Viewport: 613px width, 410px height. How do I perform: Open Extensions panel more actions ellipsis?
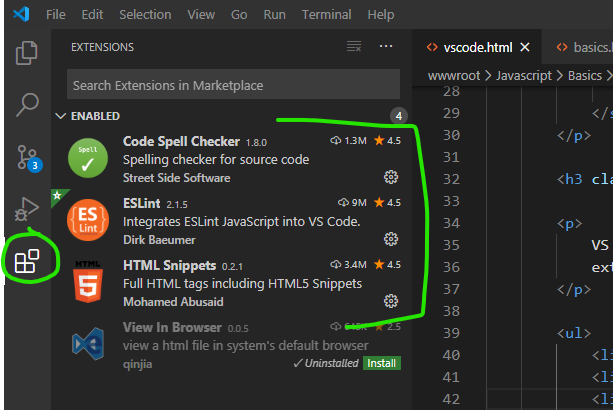(x=387, y=47)
